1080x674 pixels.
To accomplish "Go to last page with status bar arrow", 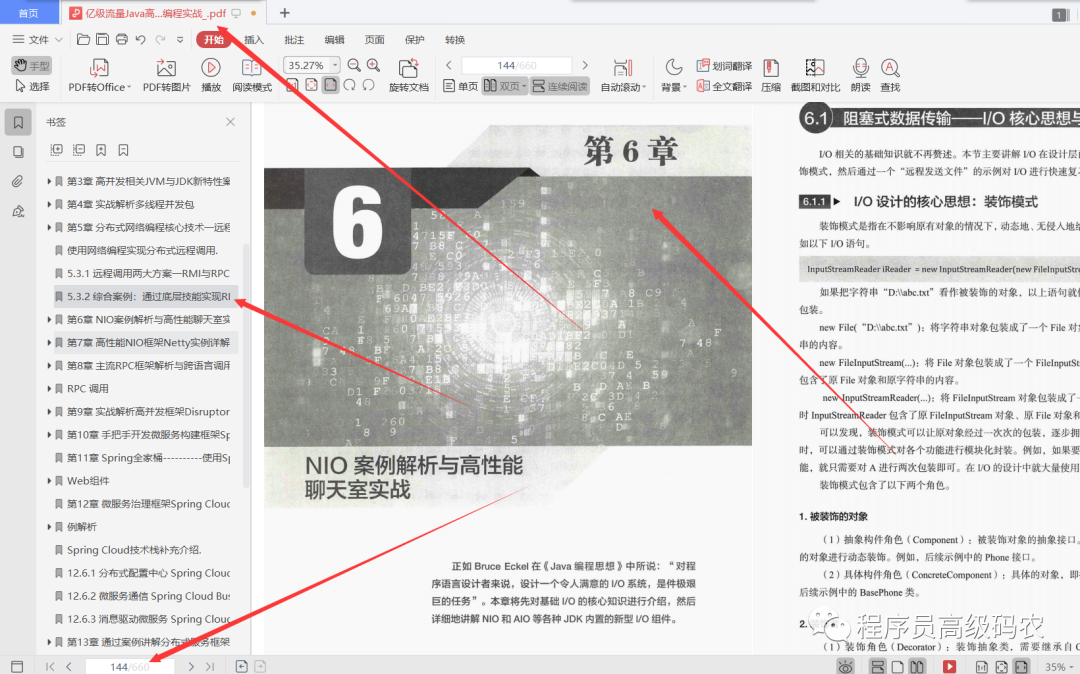I will 210,666.
